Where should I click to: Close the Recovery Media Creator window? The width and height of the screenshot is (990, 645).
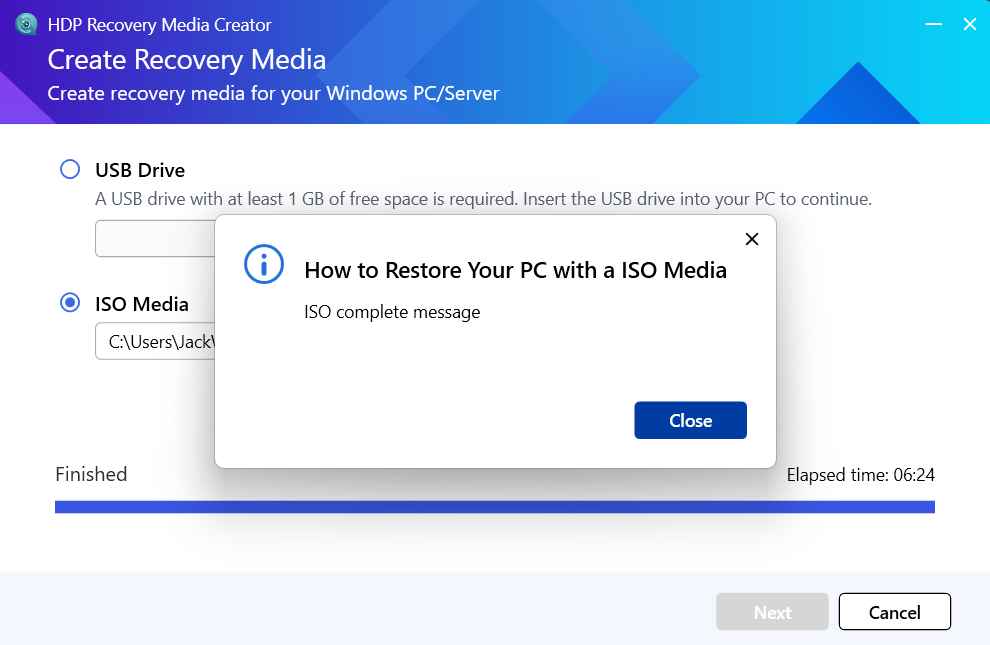point(969,24)
